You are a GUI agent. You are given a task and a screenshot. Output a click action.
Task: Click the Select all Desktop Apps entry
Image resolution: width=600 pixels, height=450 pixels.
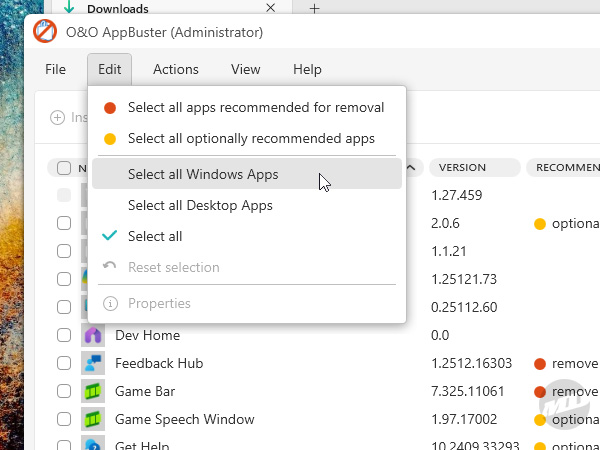(200, 205)
